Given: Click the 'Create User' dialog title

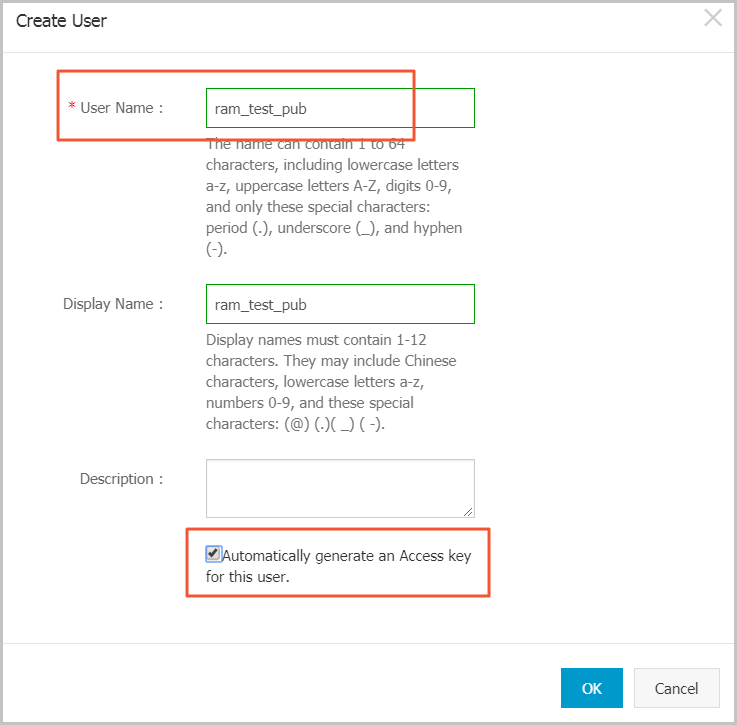Looking at the screenshot, I should [x=61, y=21].
